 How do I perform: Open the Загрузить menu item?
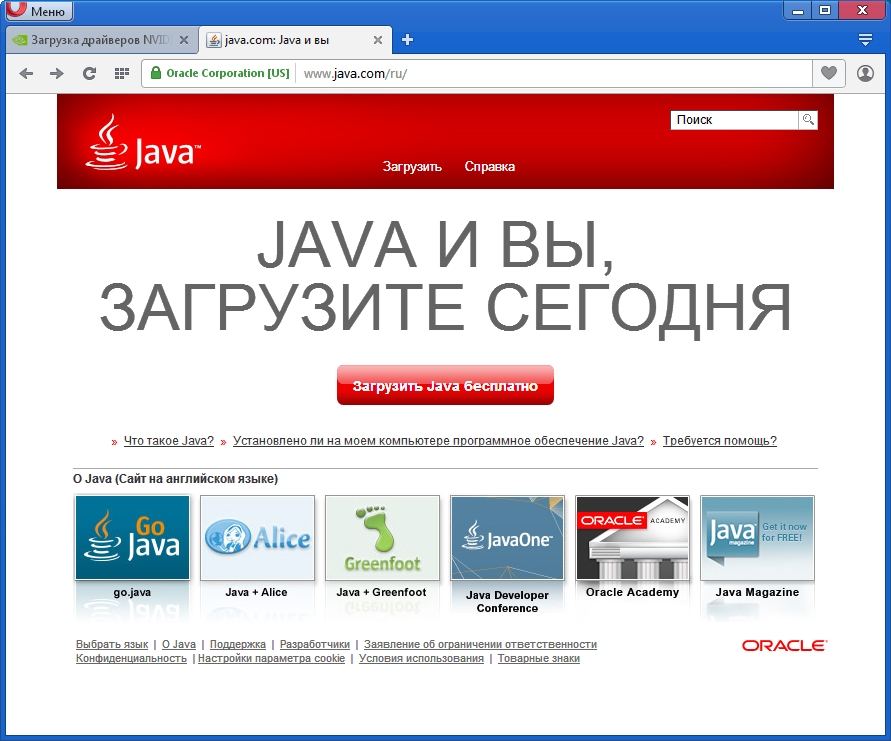click(x=412, y=166)
